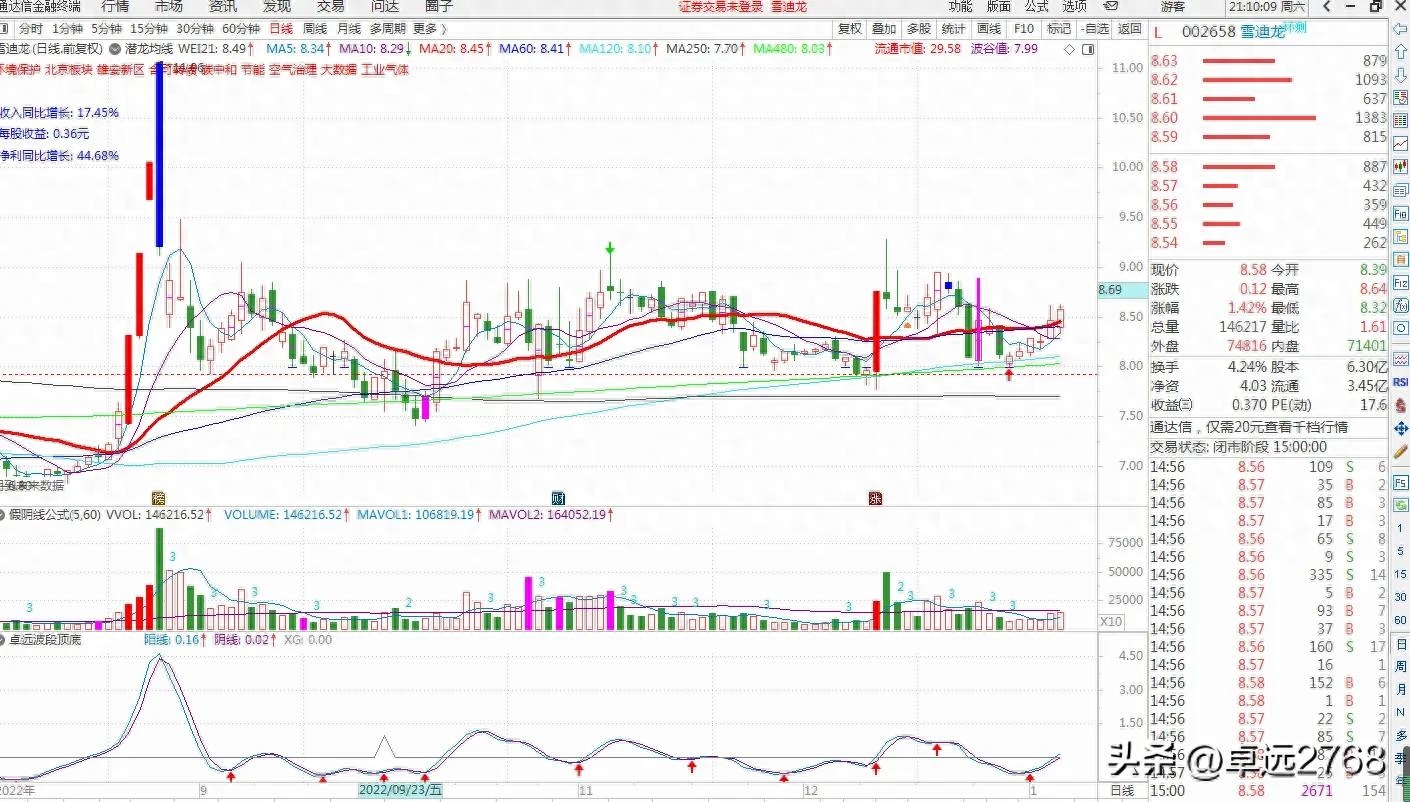
Task: Click the 财 info marker on timeline
Action: 558,497
